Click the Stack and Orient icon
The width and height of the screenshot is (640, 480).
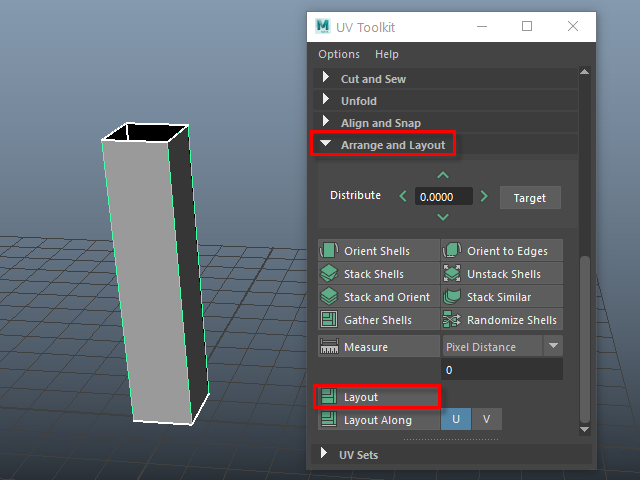click(x=329, y=297)
